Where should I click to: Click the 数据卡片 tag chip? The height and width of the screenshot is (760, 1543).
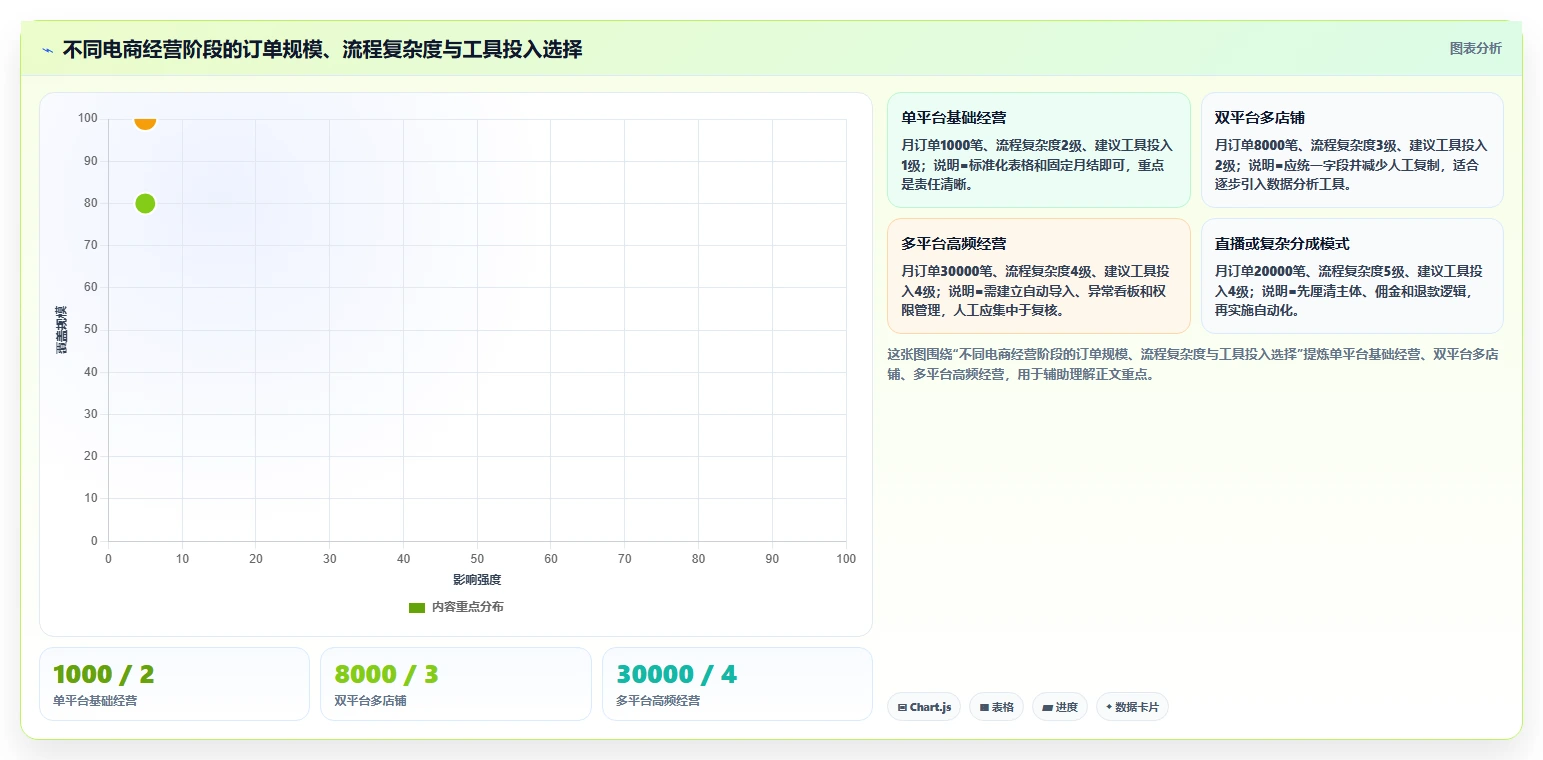click(x=1132, y=707)
